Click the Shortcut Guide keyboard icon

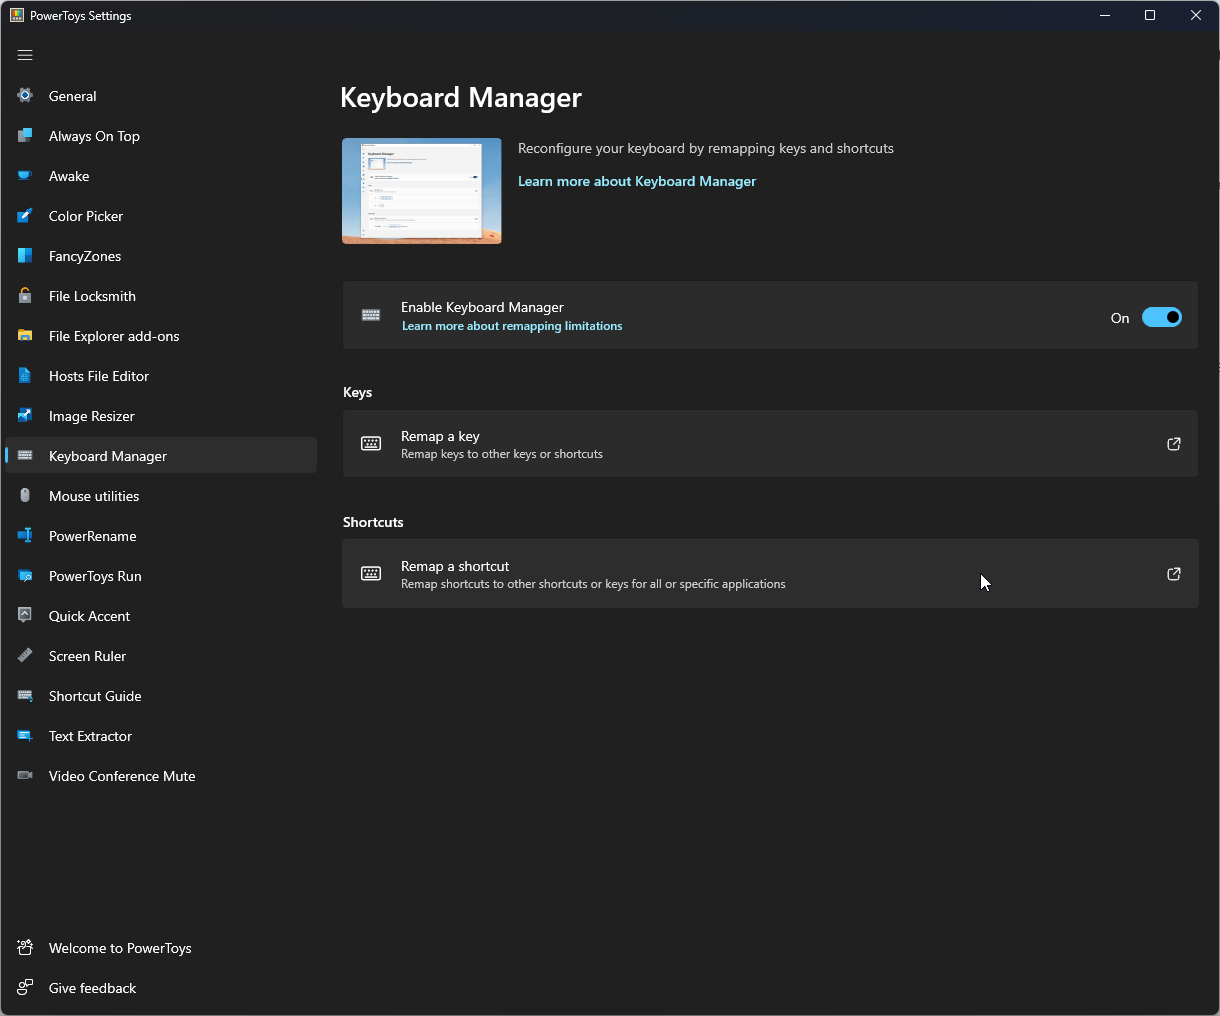tap(24, 696)
